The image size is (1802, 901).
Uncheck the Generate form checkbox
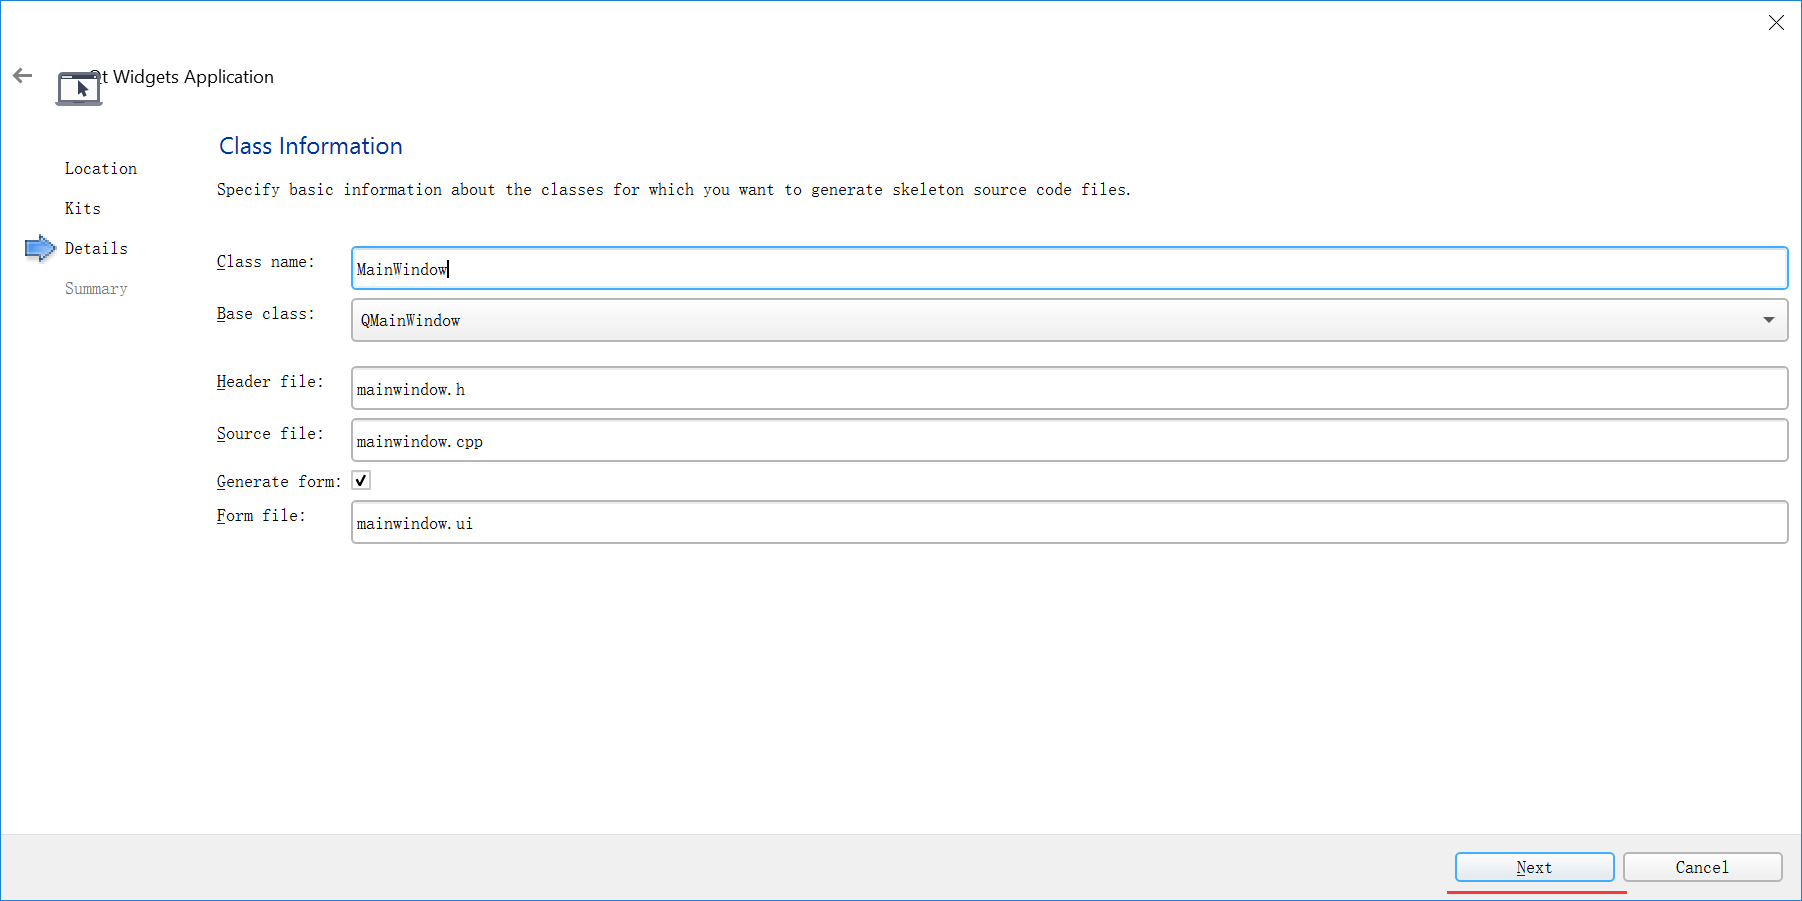(361, 481)
